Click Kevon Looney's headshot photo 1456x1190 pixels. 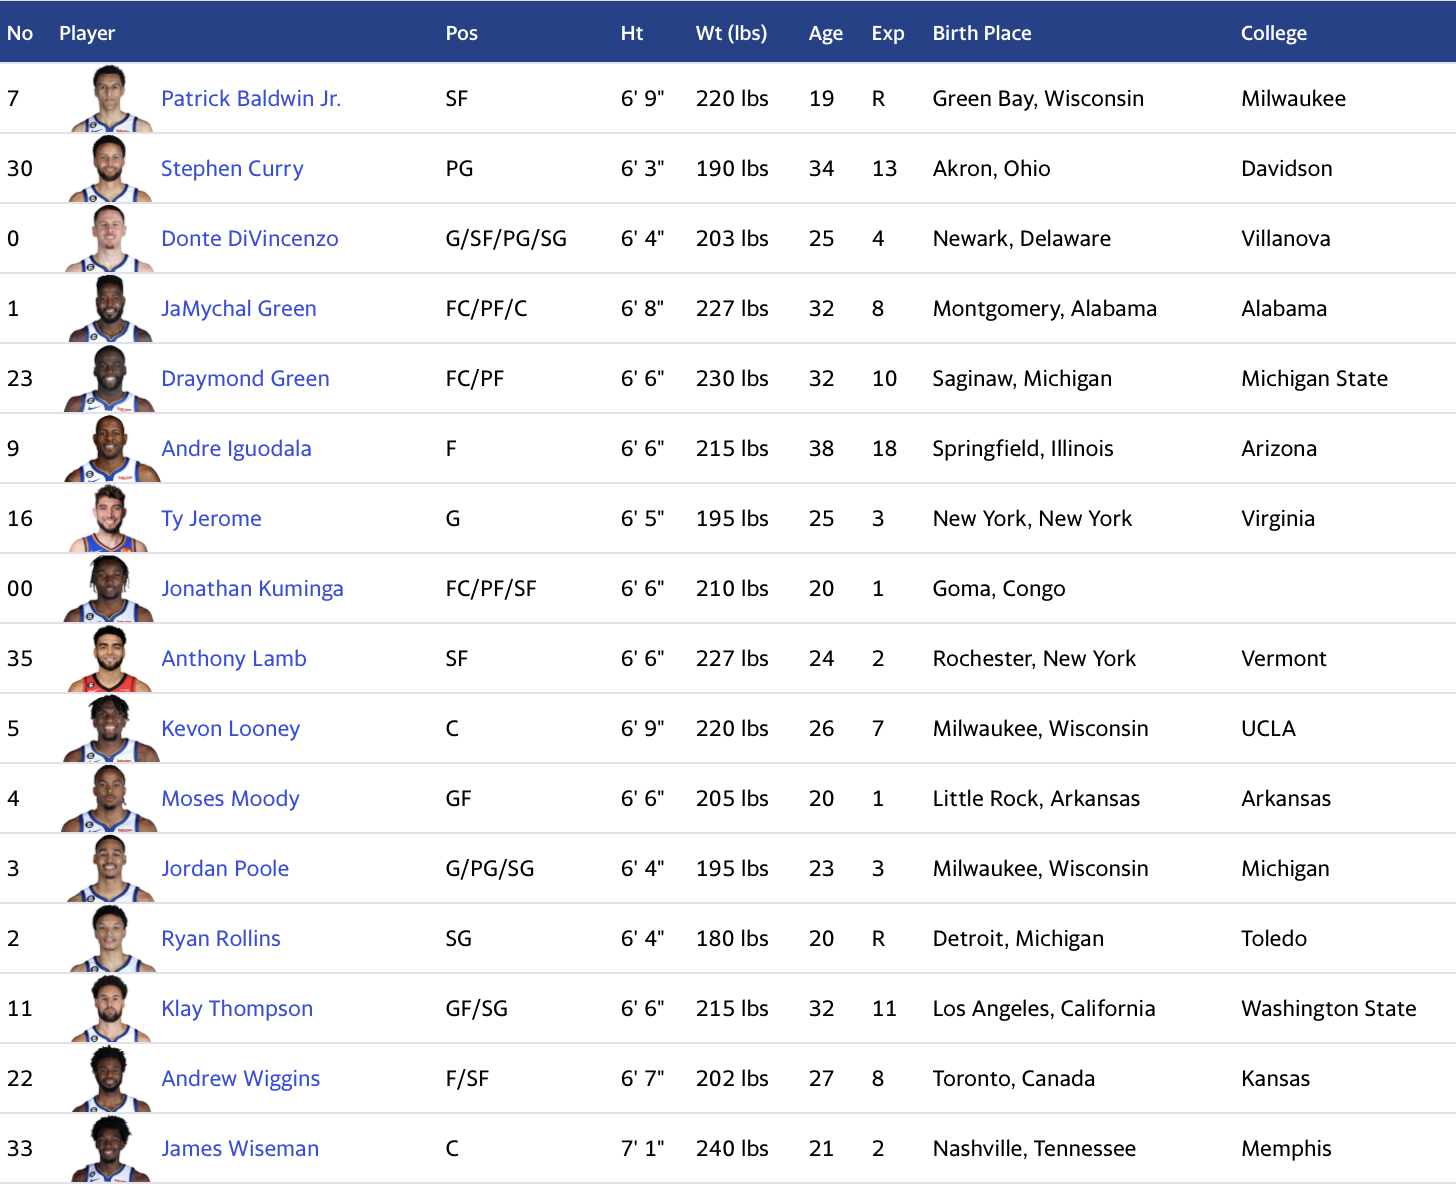coord(111,728)
